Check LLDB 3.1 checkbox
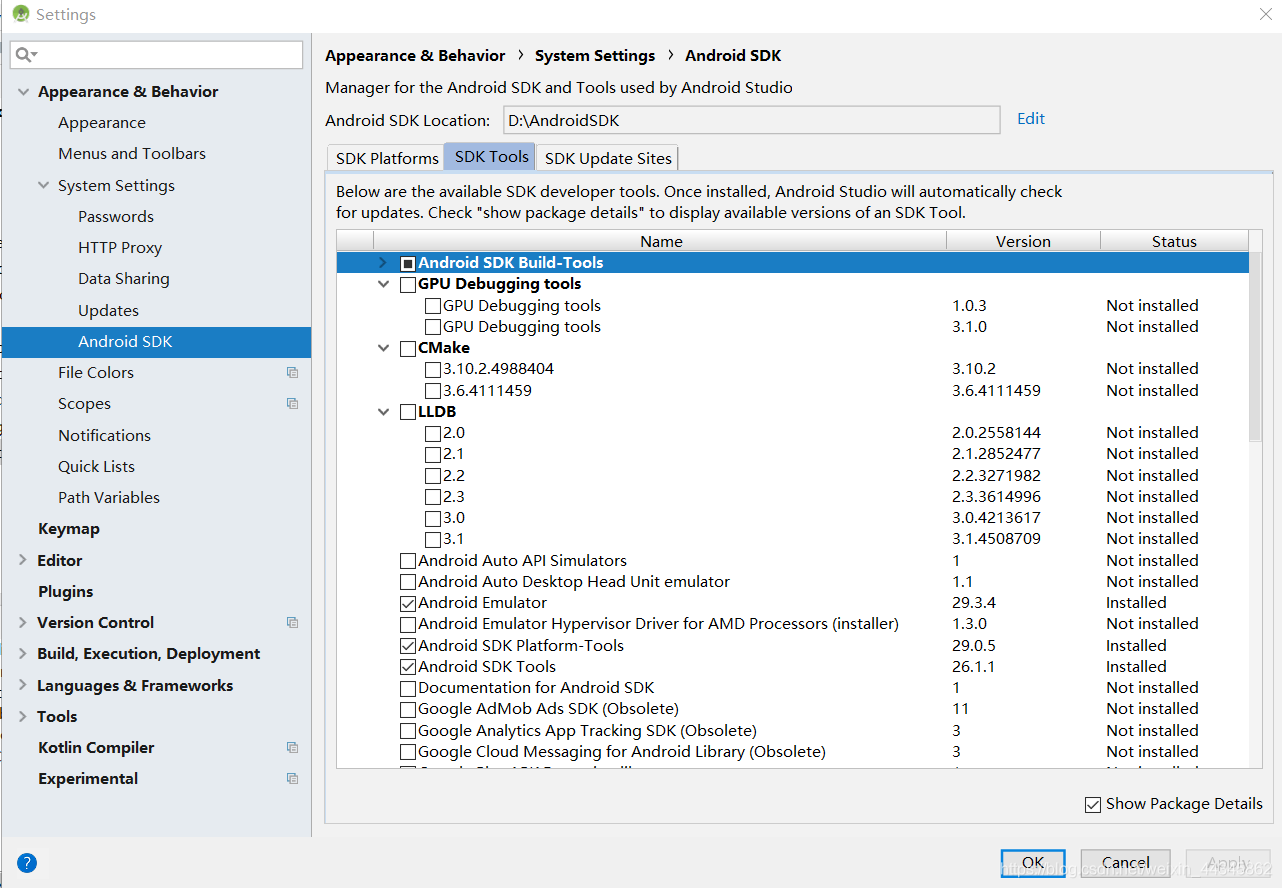Image resolution: width=1282 pixels, height=888 pixels. 432,540
